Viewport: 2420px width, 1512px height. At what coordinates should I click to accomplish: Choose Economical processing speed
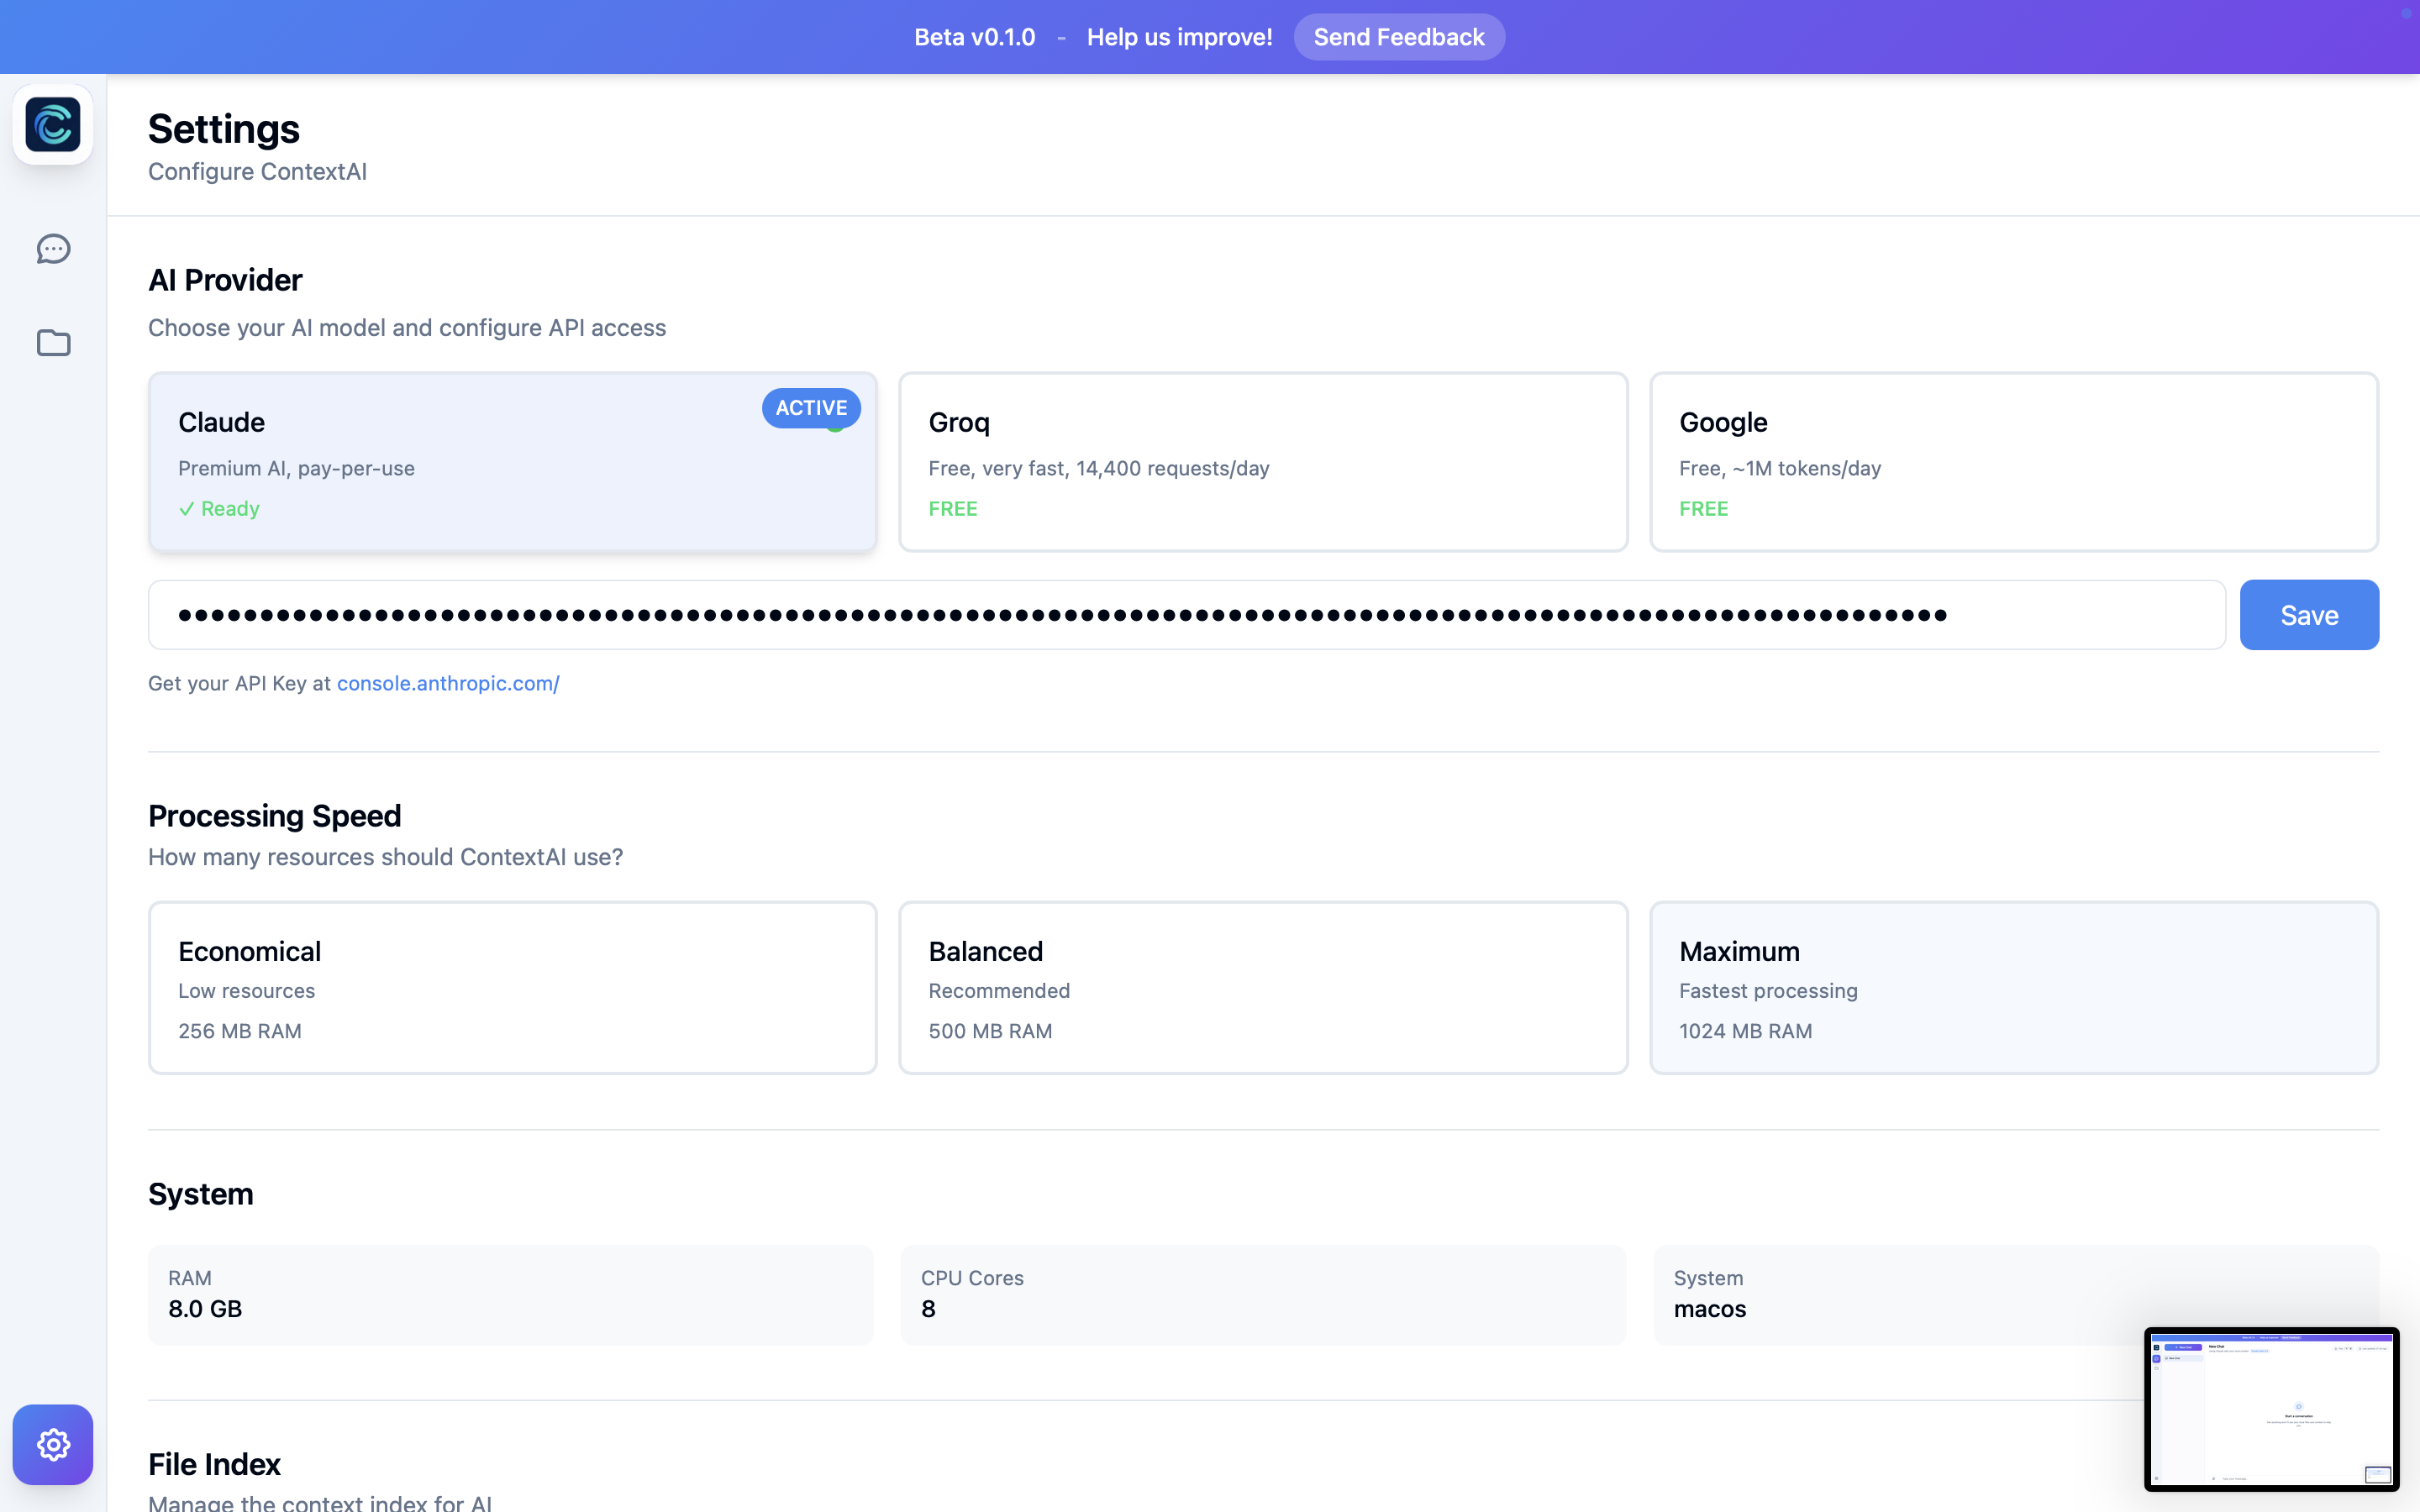coord(512,988)
